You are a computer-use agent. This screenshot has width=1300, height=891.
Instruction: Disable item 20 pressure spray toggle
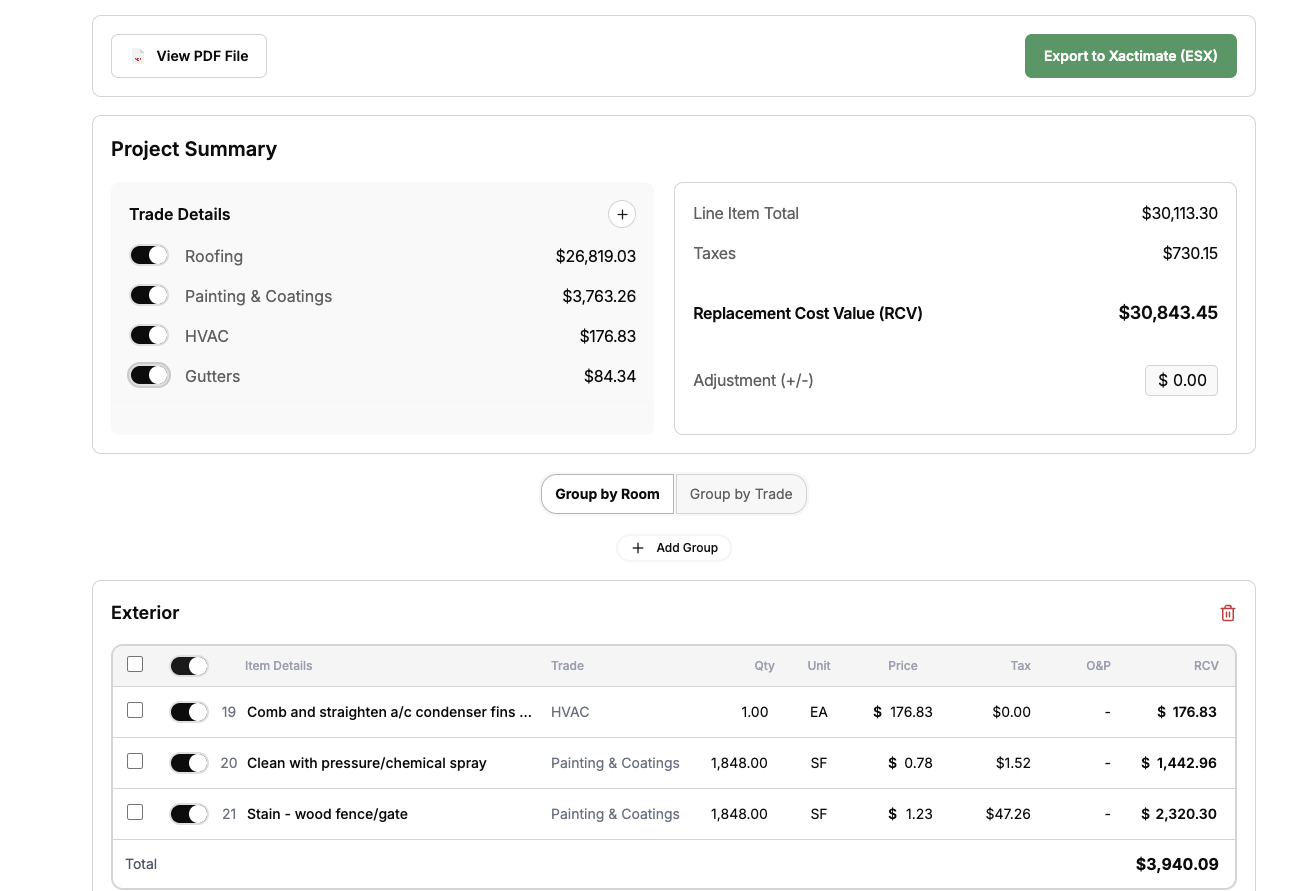tap(189, 763)
